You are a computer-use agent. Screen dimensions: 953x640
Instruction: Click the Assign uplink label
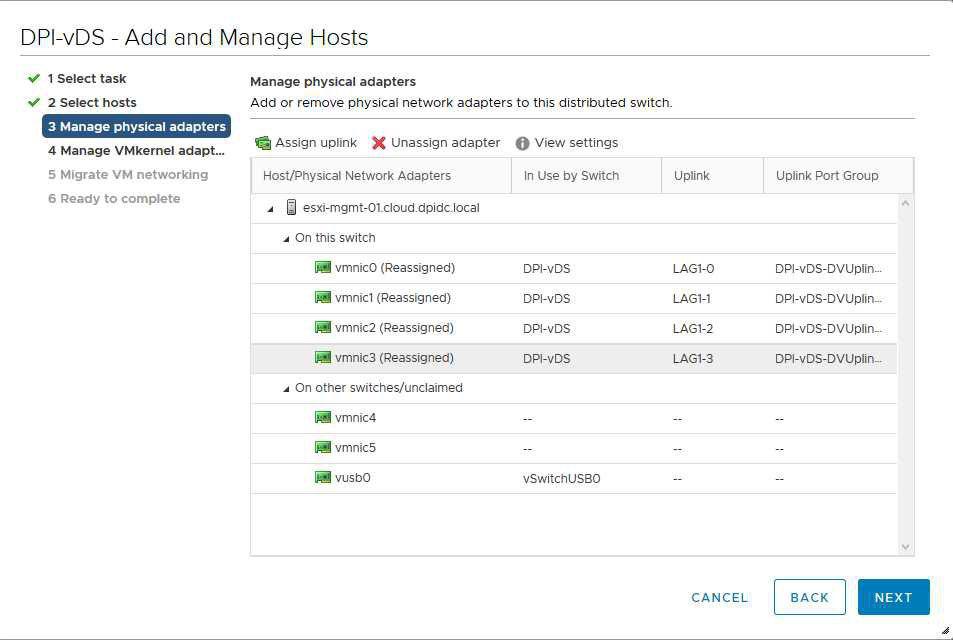click(x=316, y=142)
